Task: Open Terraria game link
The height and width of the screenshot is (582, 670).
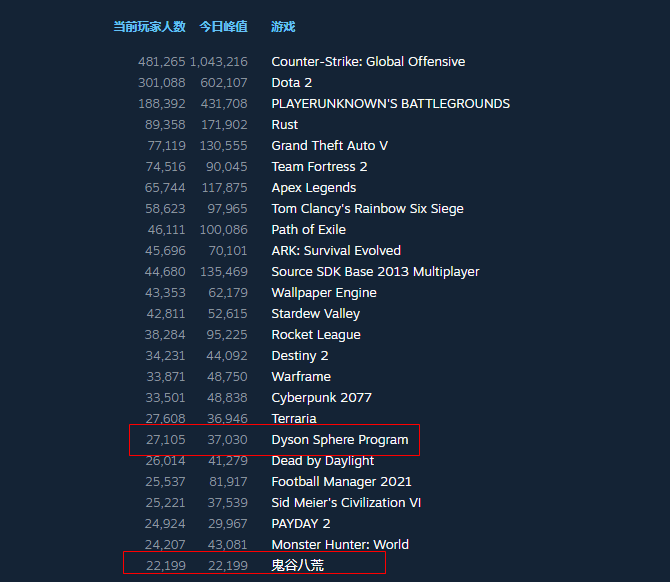Action: click(294, 419)
